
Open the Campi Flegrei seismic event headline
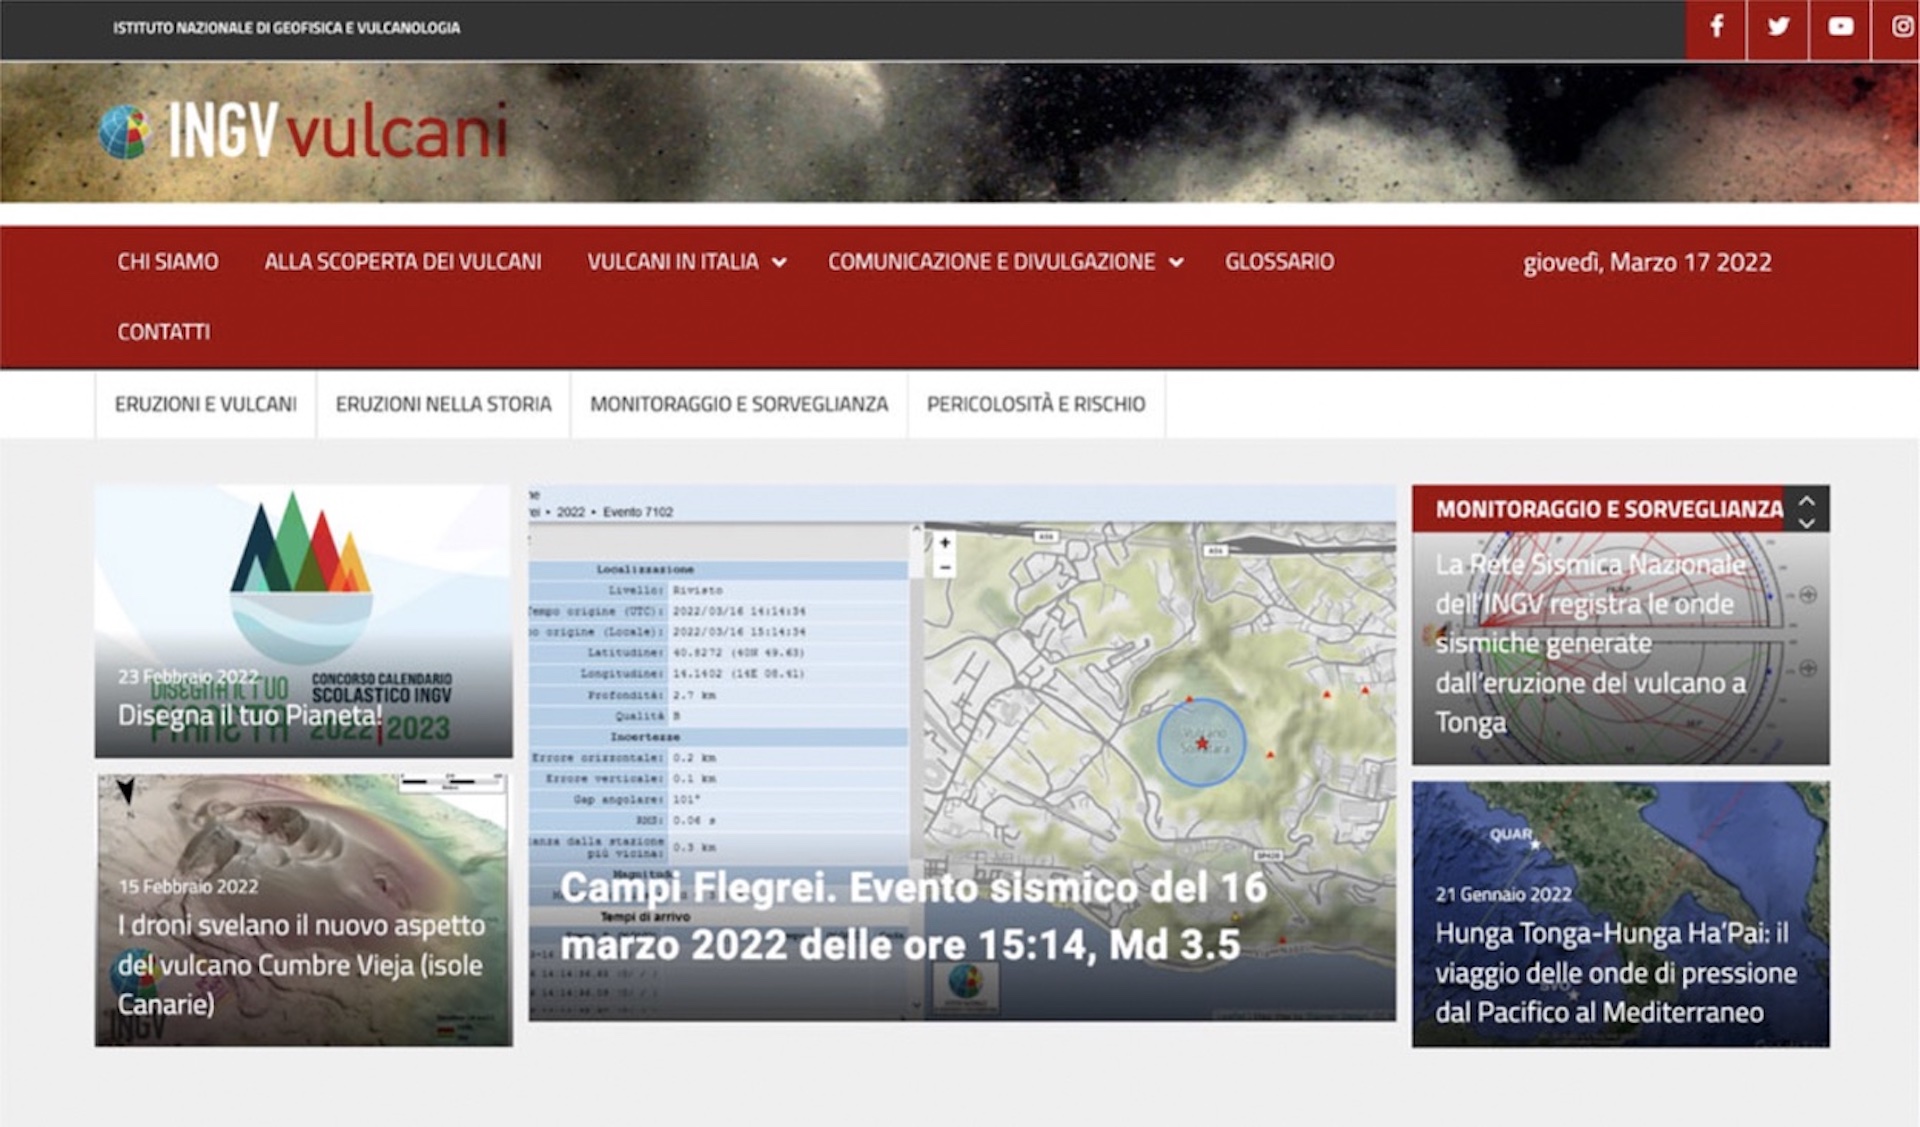914,916
